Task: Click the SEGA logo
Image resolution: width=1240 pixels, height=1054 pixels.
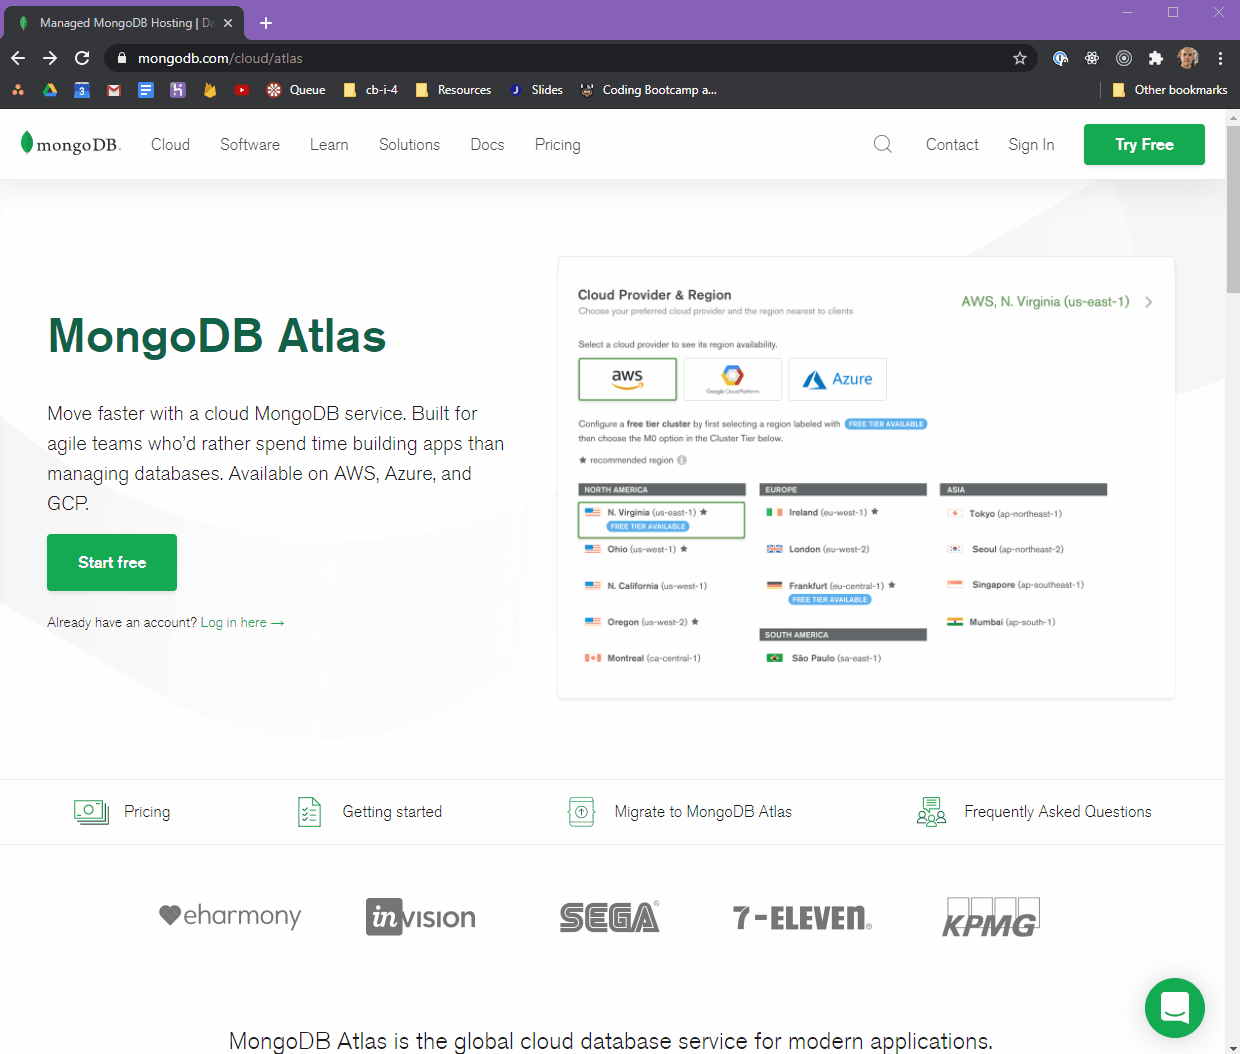Action: [609, 917]
